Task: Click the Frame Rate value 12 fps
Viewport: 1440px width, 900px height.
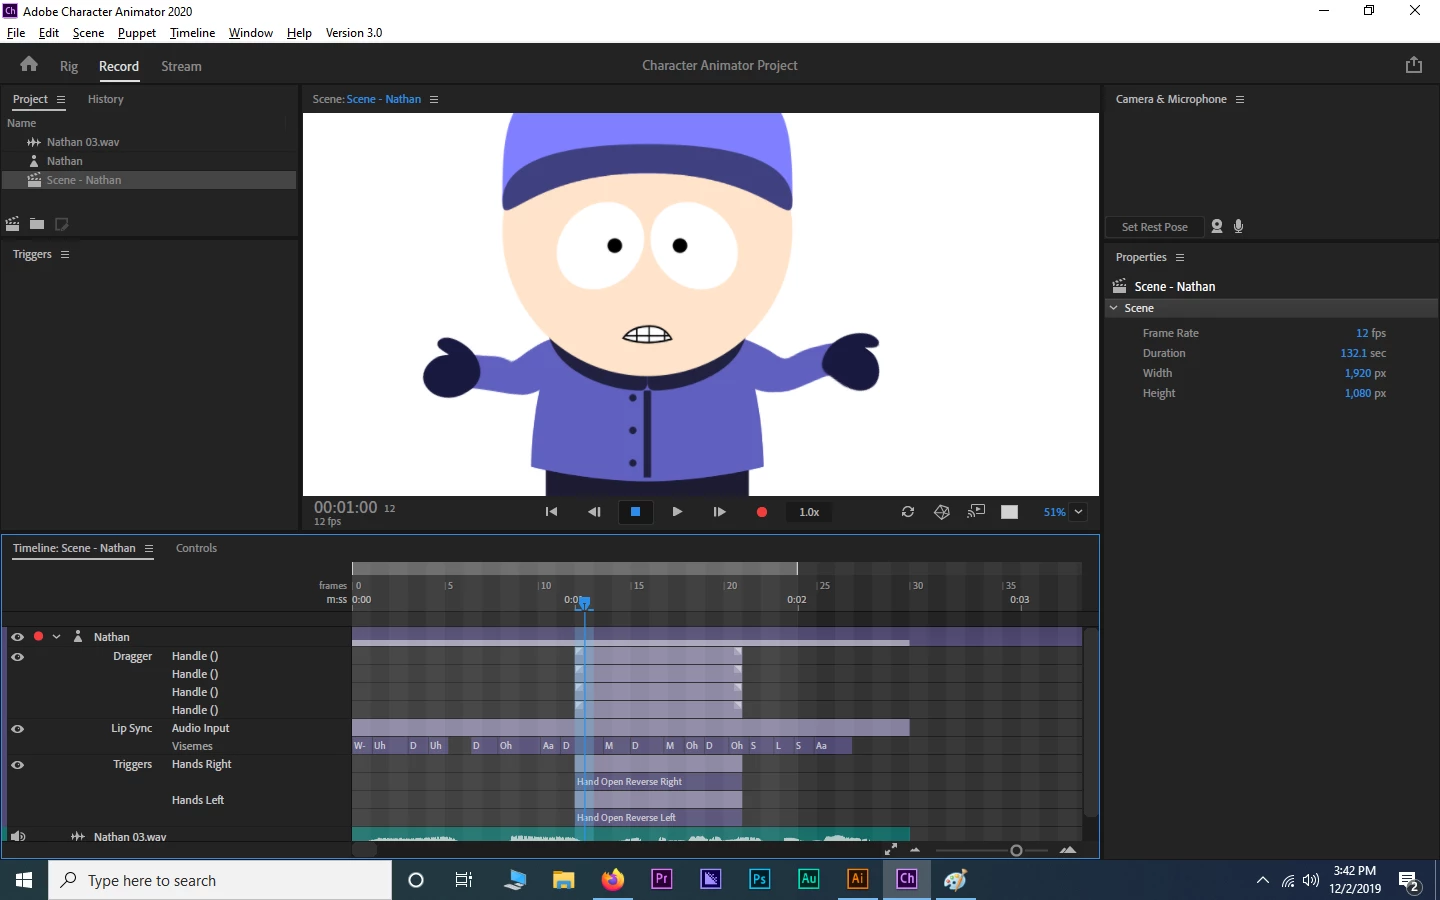Action: click(x=1370, y=333)
